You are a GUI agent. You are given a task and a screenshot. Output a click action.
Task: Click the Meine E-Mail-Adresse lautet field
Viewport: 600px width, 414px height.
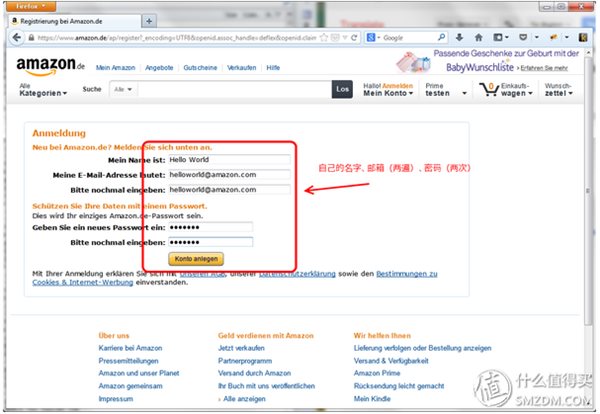229,174
